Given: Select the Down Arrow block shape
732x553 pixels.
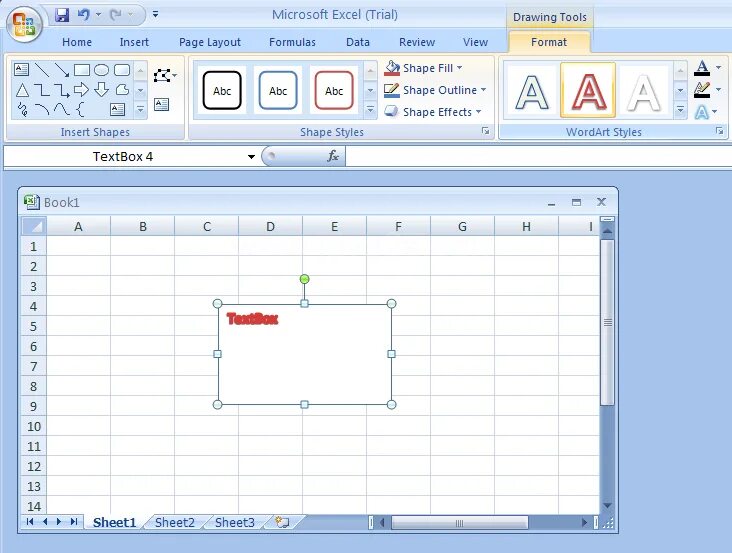Looking at the screenshot, I should (101, 90).
